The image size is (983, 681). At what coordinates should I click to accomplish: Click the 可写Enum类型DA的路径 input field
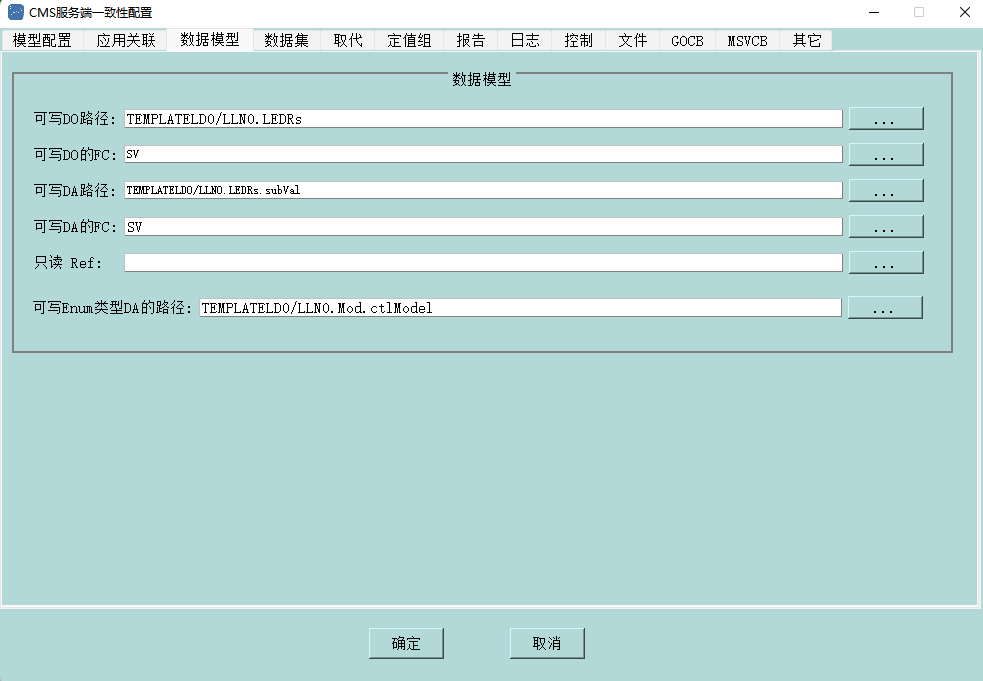pyautogui.click(x=520, y=308)
